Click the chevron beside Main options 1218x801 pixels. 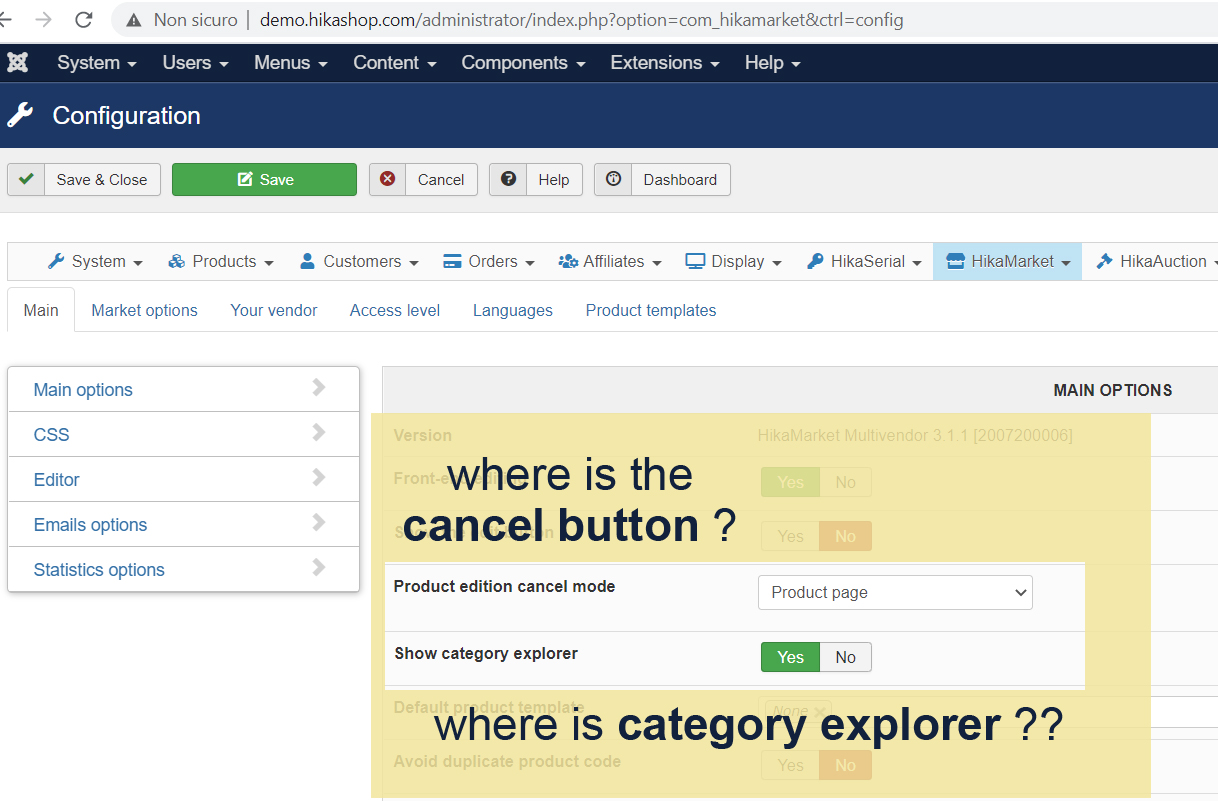point(319,388)
